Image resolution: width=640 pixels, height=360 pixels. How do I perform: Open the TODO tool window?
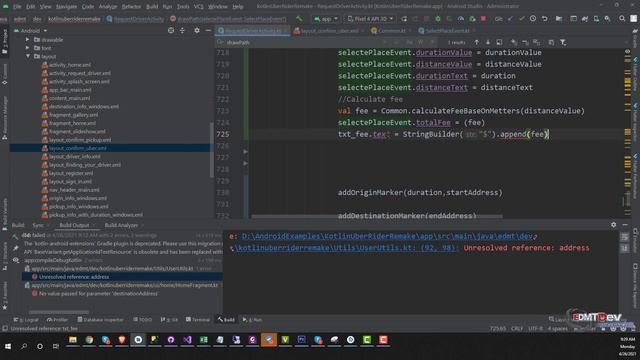click(x=142, y=320)
